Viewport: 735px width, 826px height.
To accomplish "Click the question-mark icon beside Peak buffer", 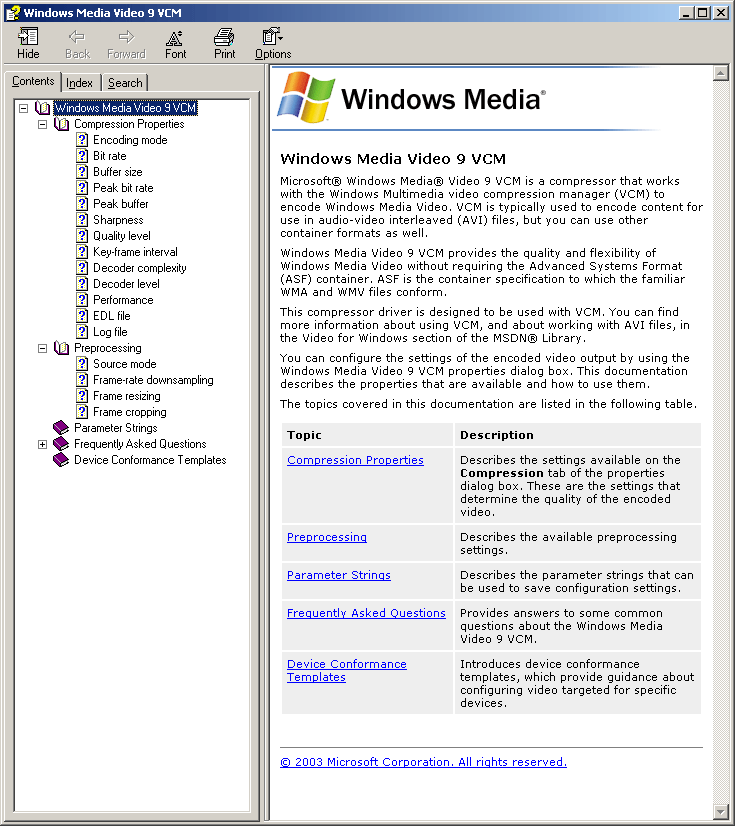I will [82, 204].
